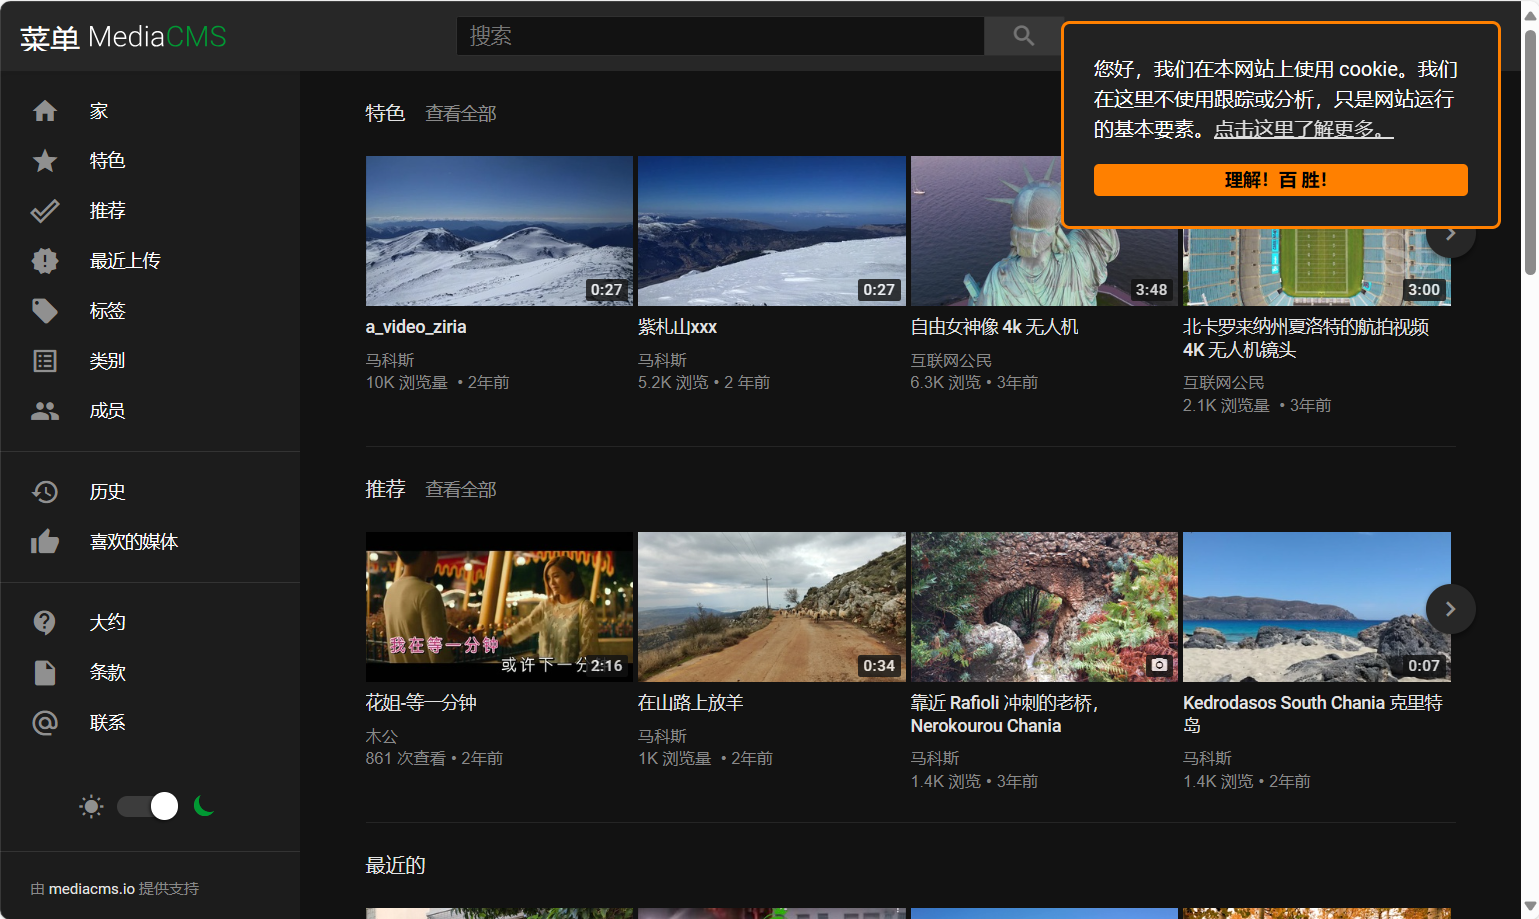This screenshot has width=1539, height=919.
Task: Advance the 推荐 carousel with right arrow
Action: pyautogui.click(x=1450, y=609)
